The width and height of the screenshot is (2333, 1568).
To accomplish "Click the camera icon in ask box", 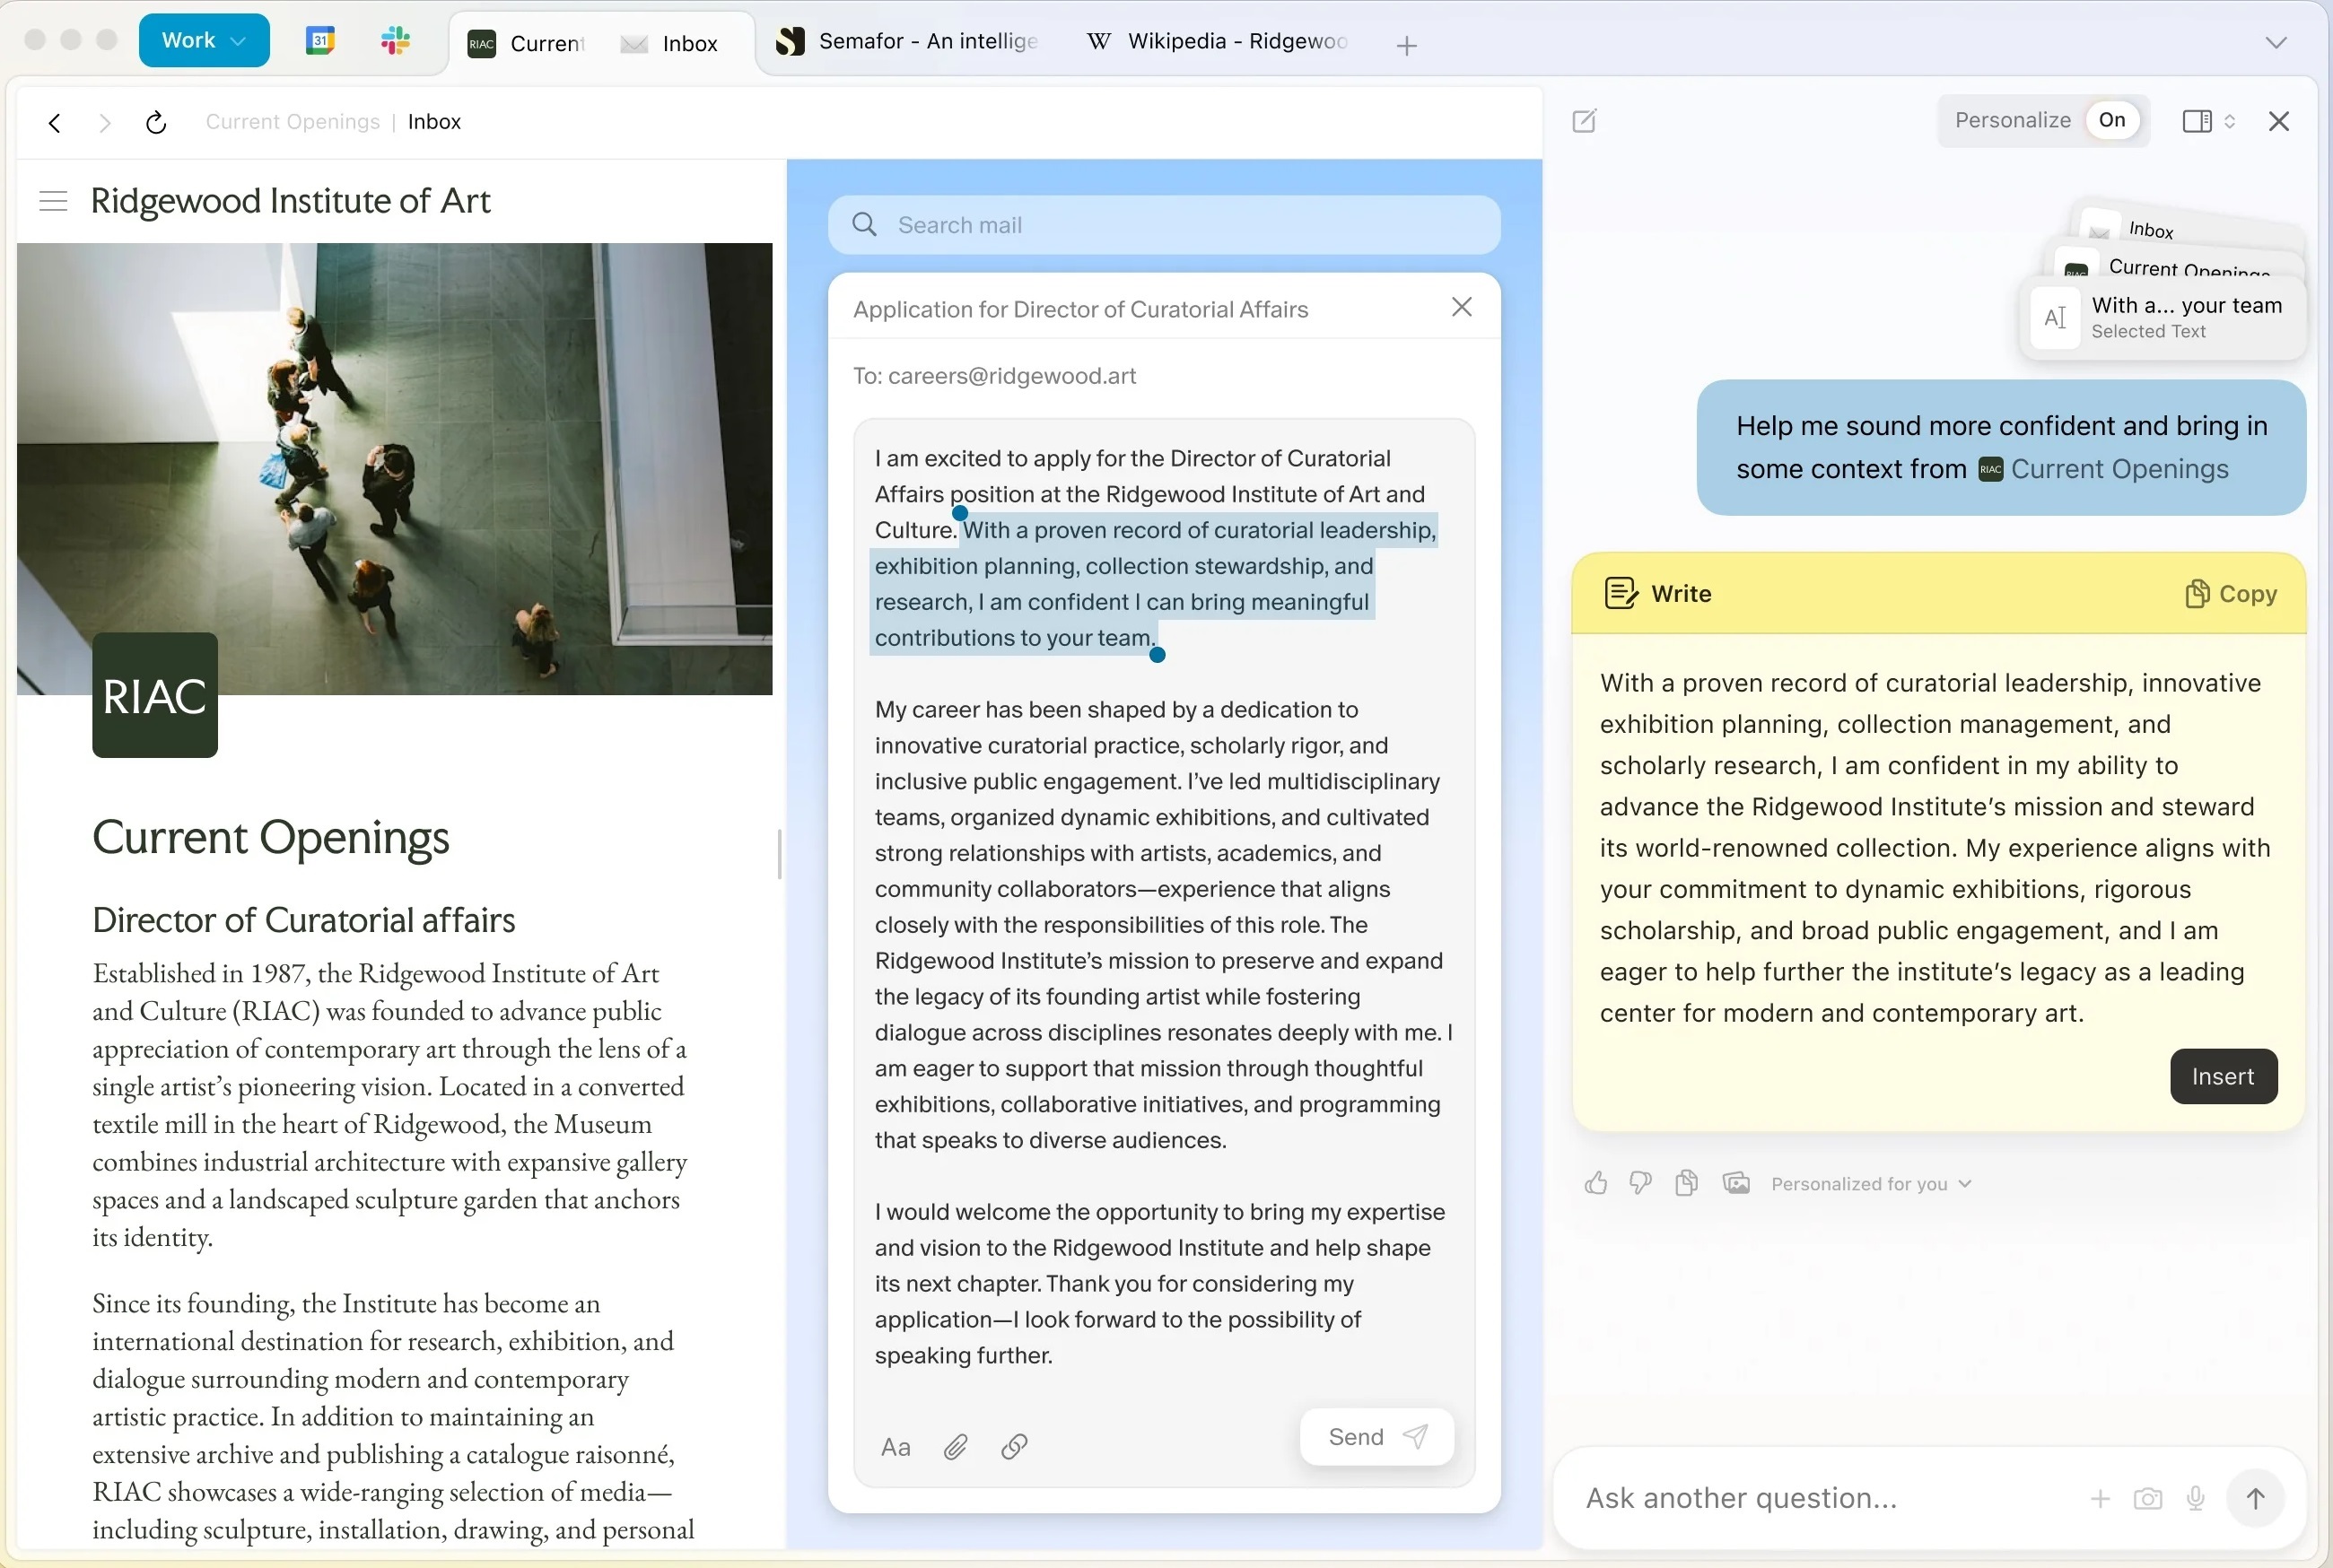I will point(2147,1498).
